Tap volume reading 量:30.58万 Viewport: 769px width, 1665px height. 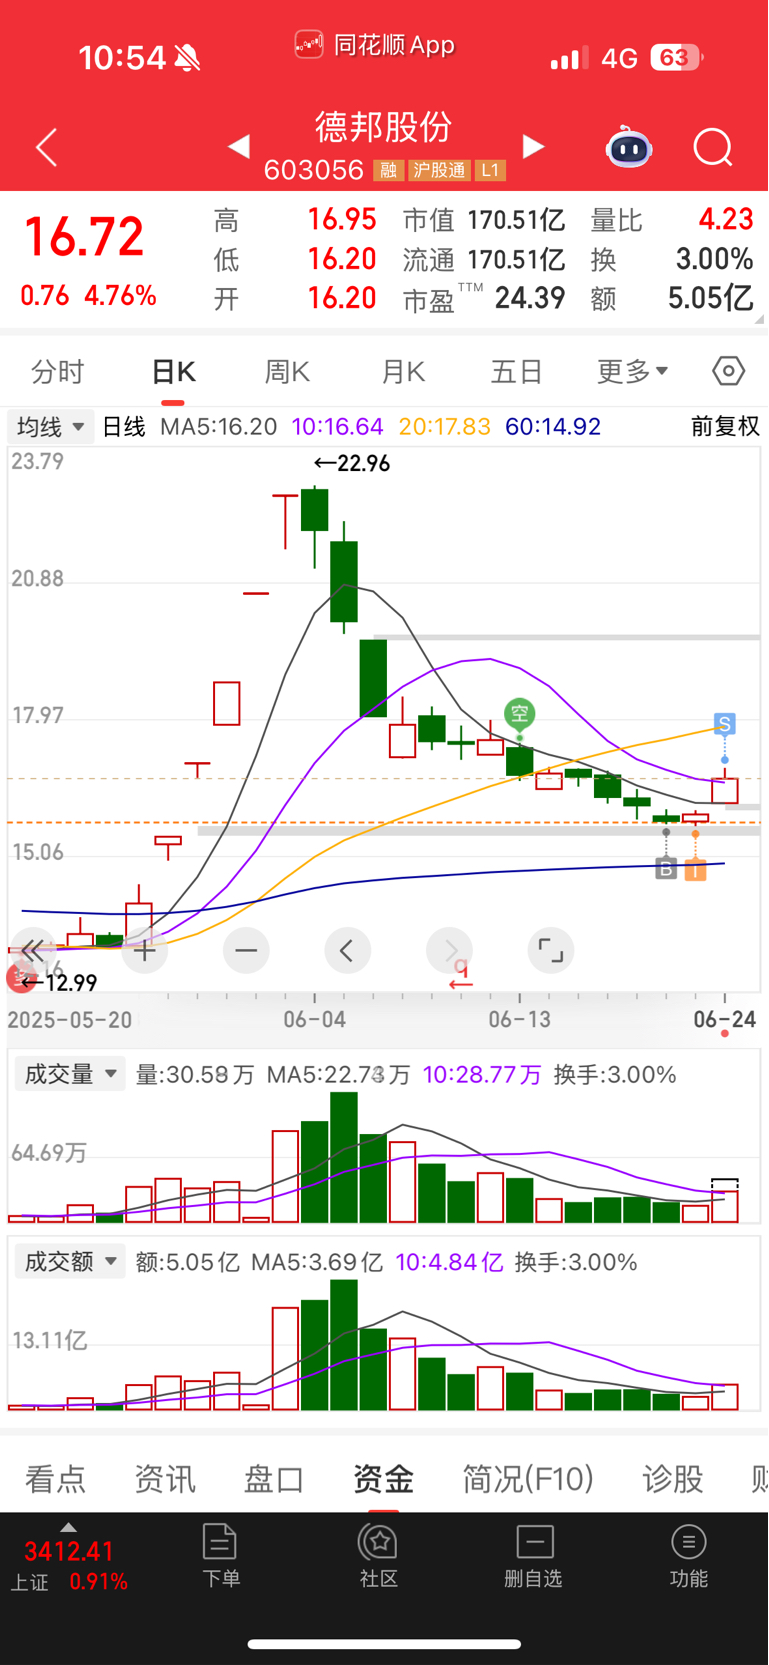(x=195, y=1075)
